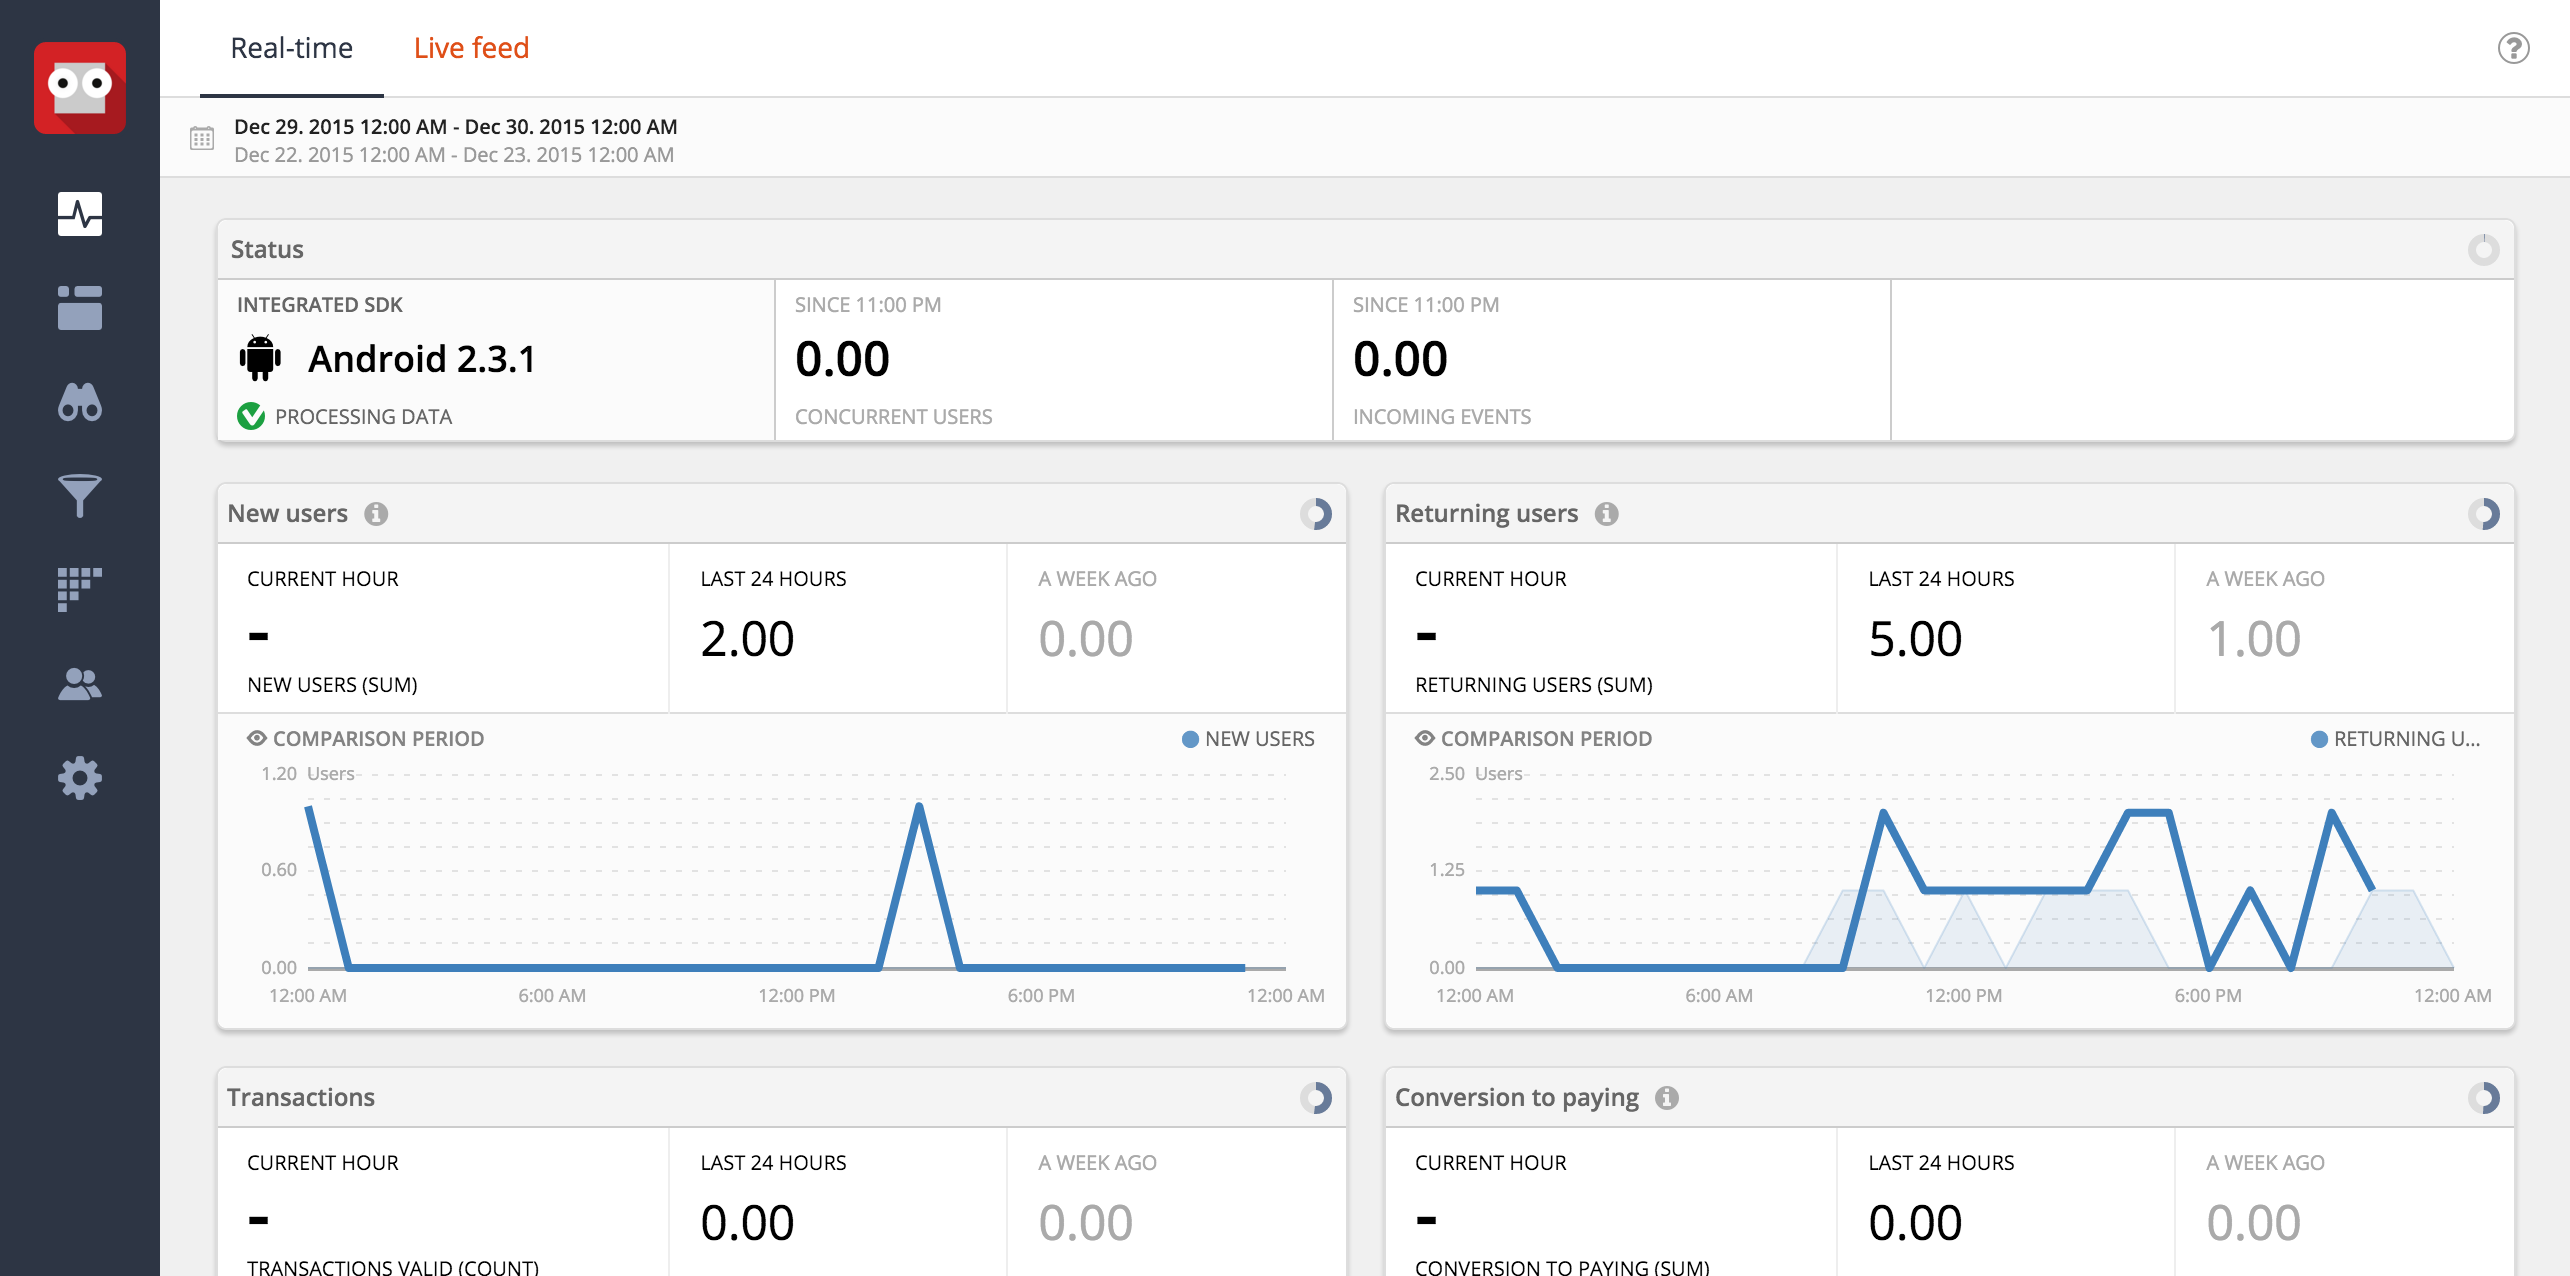Click the Transactions panel refresh indicator

pyautogui.click(x=1316, y=1098)
